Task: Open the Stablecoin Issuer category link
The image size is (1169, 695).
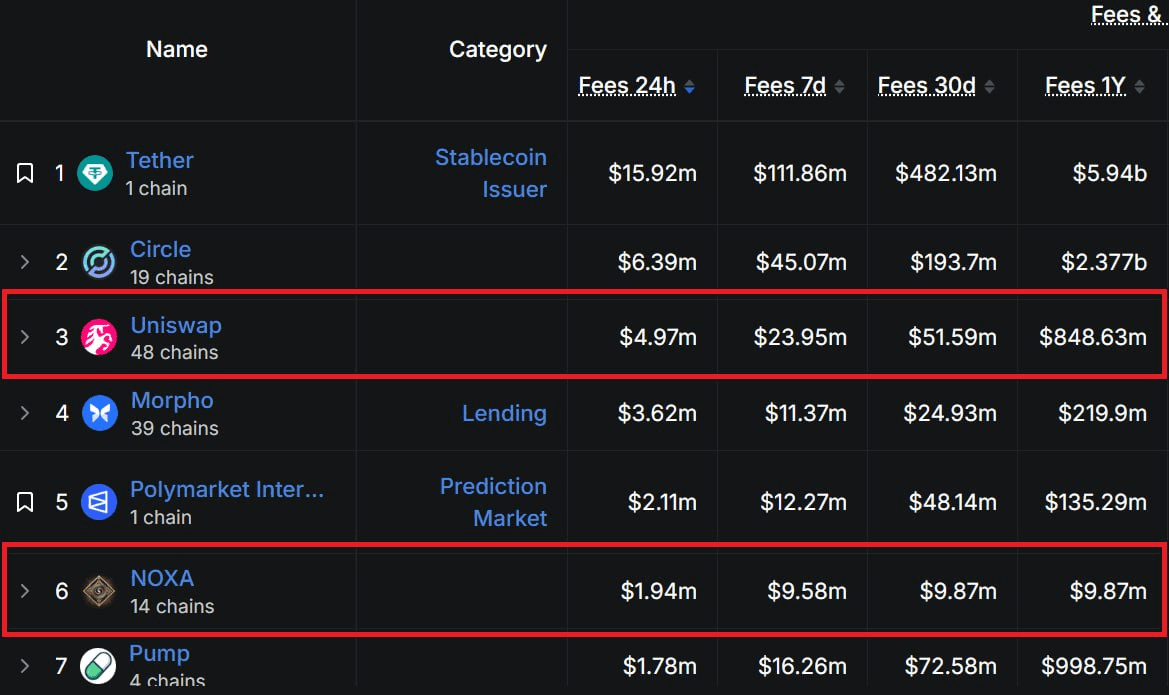Action: 491,173
